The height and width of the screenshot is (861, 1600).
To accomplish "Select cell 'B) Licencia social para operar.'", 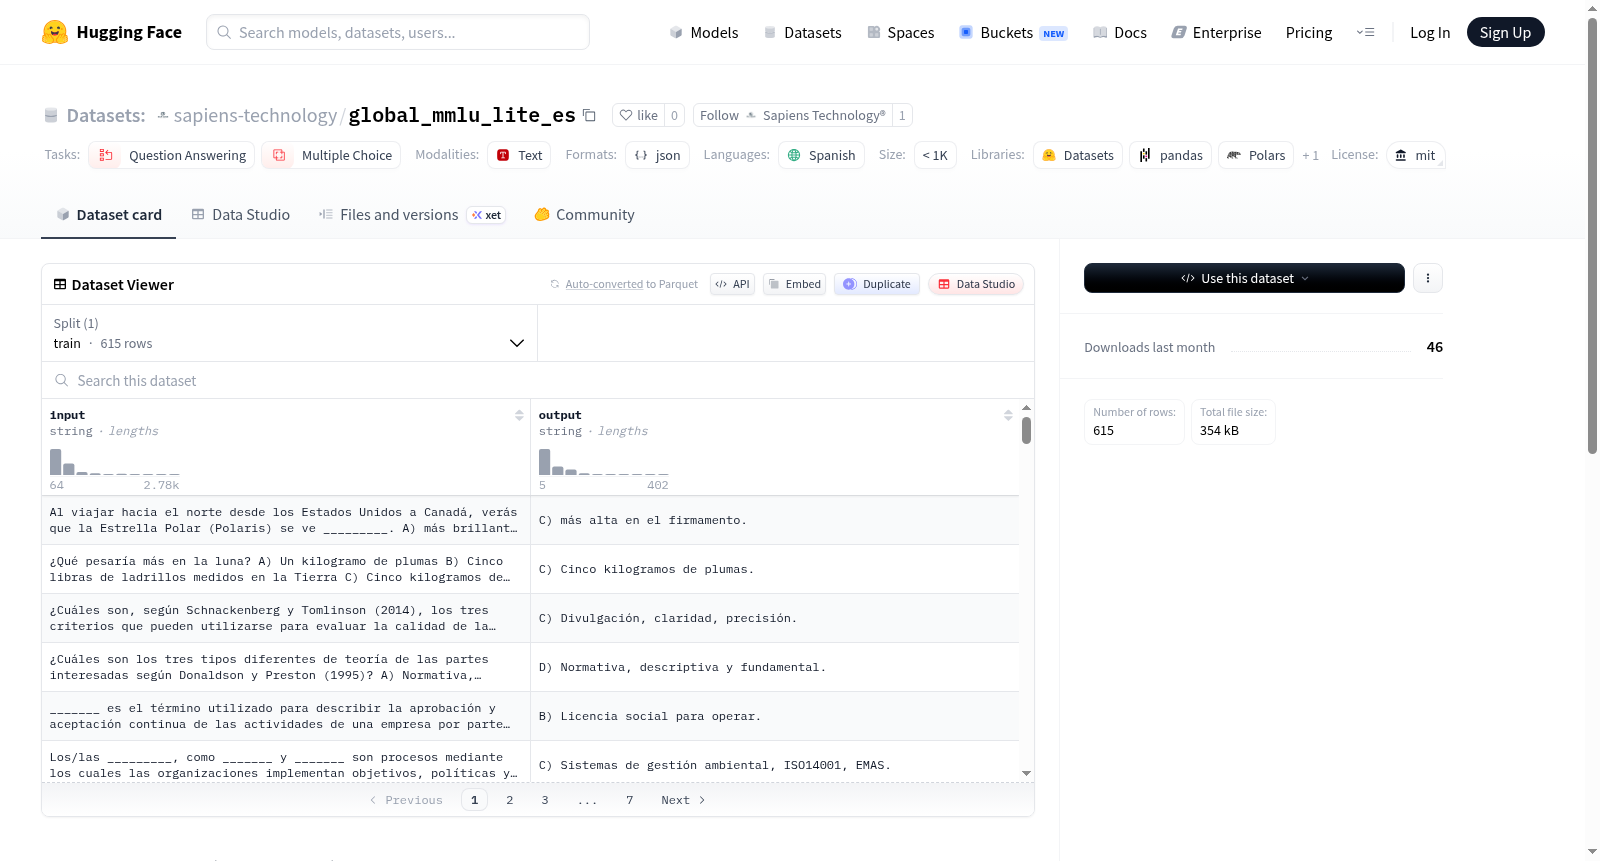I will point(775,716).
